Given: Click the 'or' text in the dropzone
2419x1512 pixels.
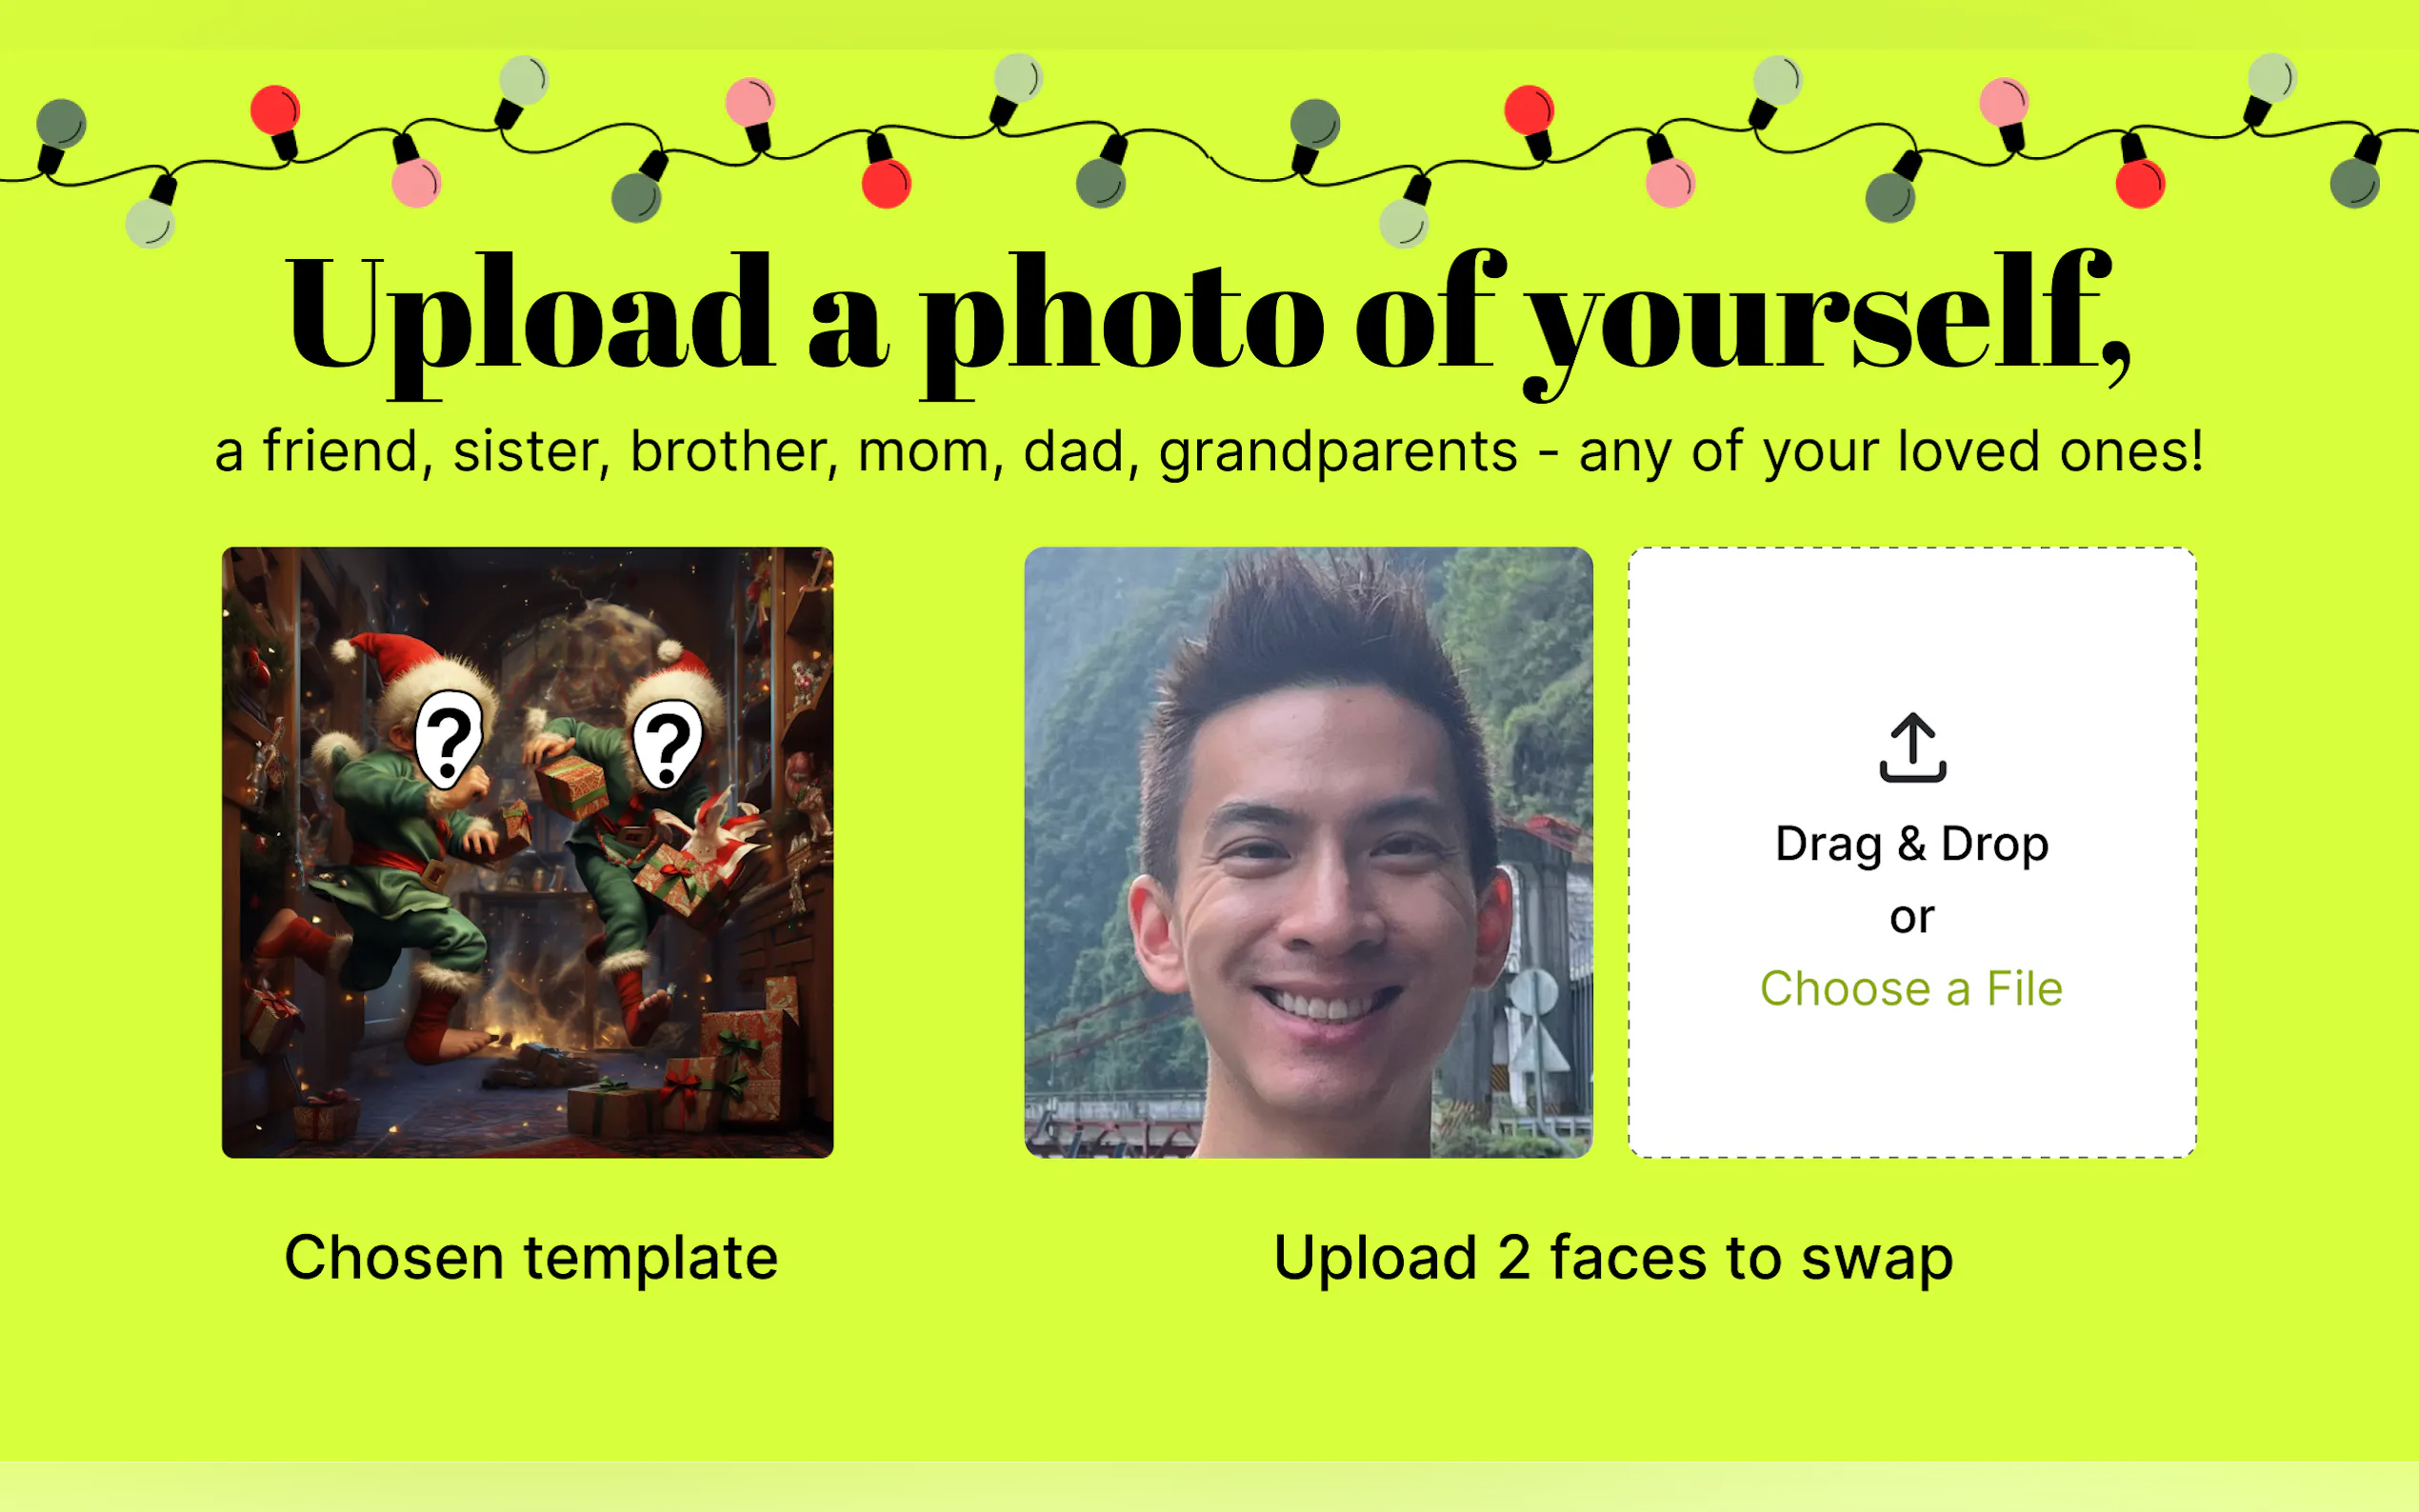Looking at the screenshot, I should (x=1911, y=918).
